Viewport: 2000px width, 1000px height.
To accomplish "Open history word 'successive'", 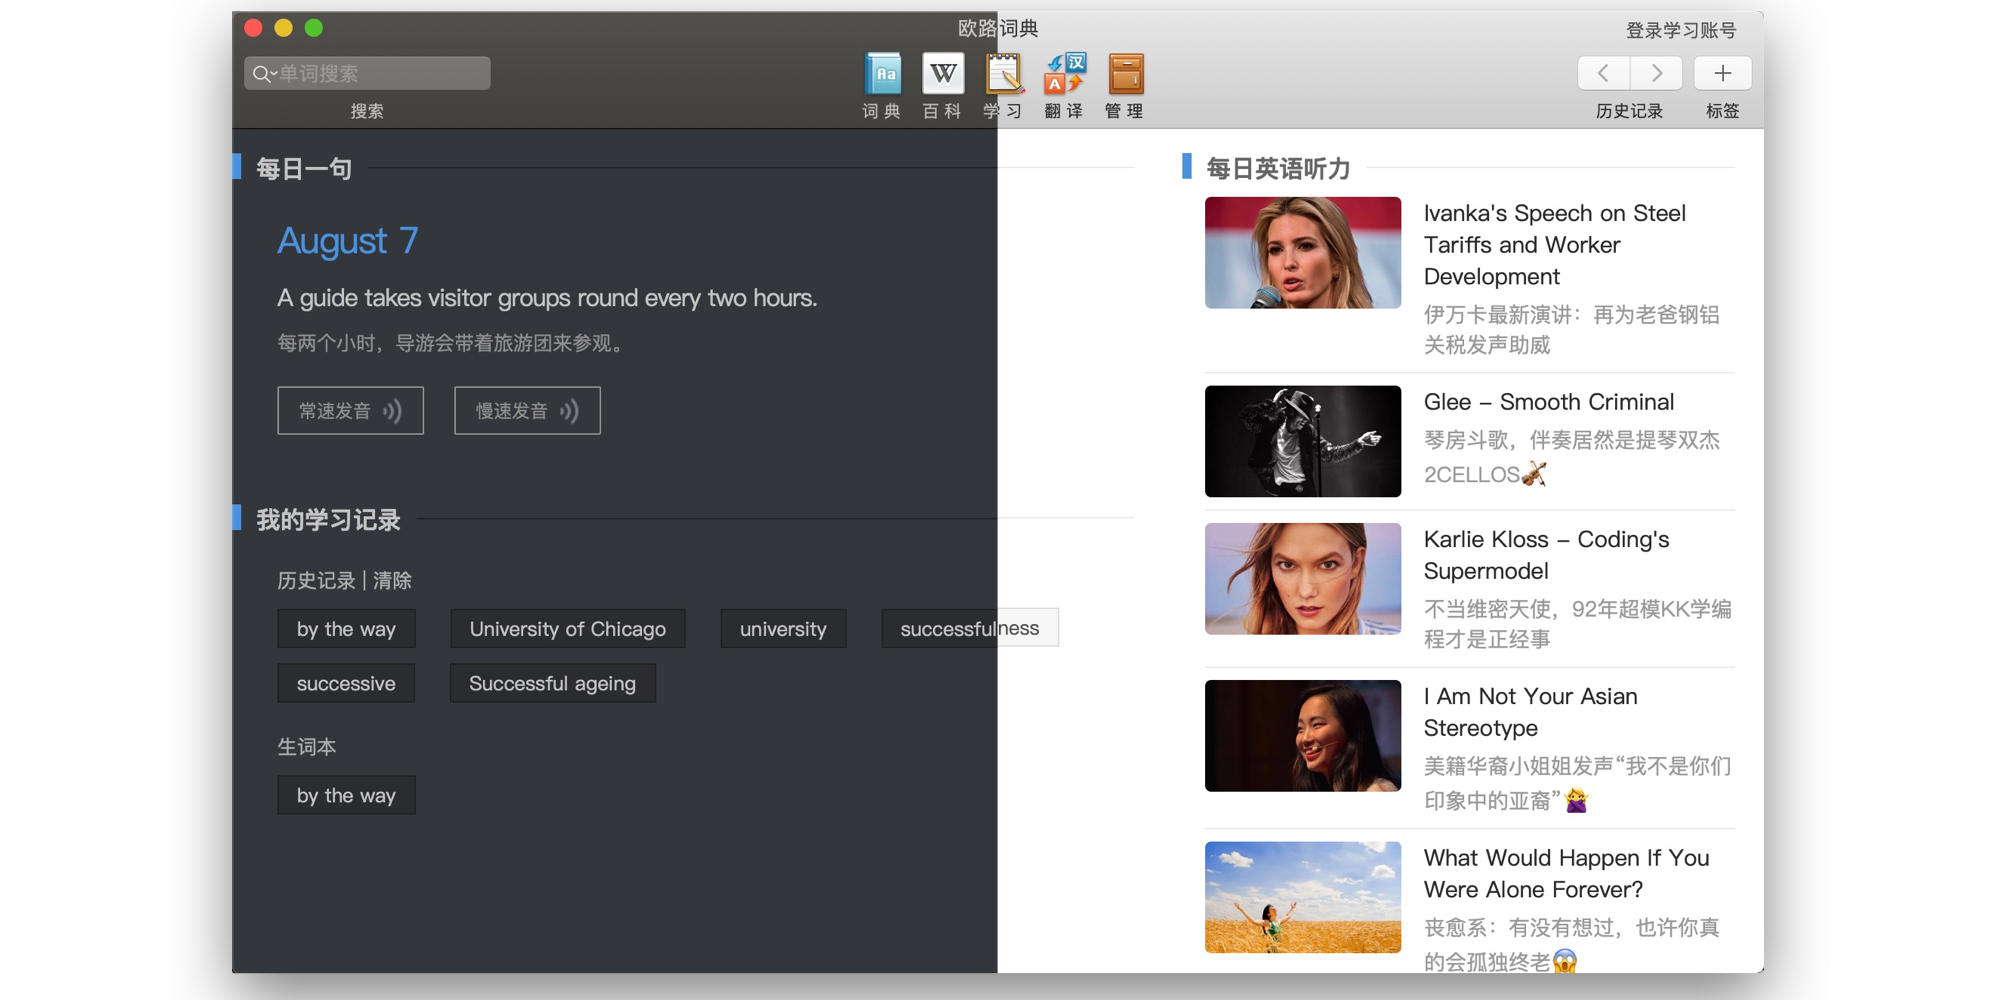I will click(346, 683).
